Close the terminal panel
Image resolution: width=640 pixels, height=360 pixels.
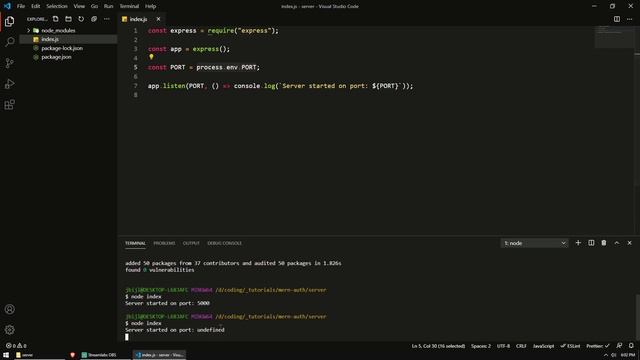629,243
